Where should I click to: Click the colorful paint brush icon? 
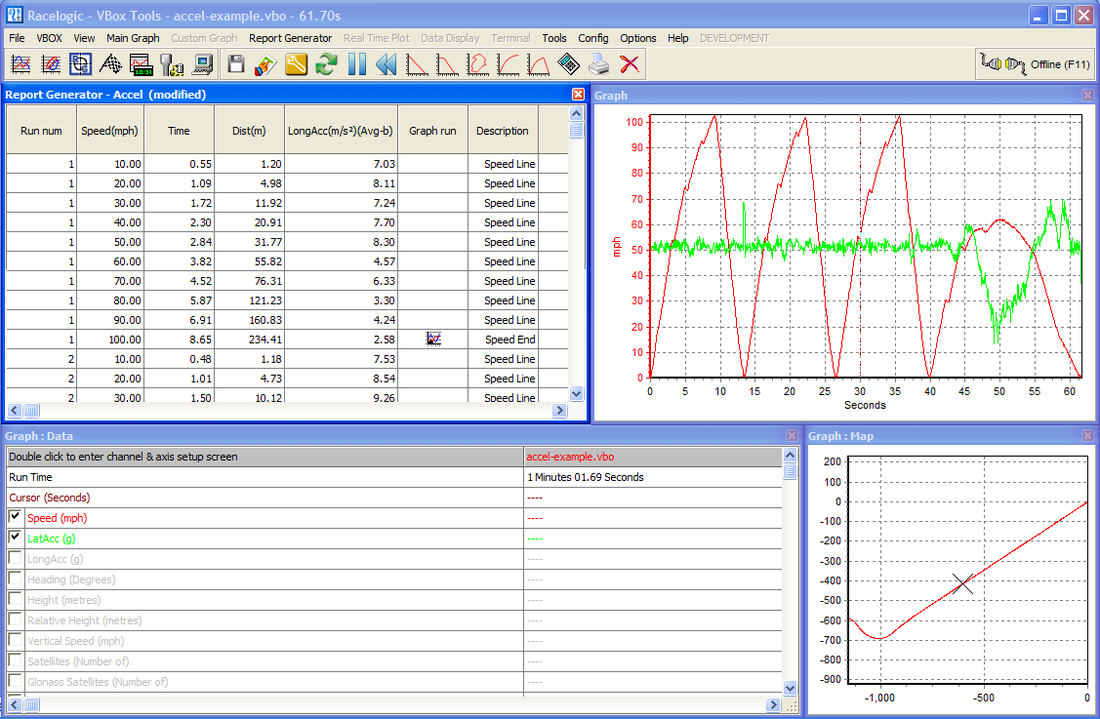[x=266, y=65]
